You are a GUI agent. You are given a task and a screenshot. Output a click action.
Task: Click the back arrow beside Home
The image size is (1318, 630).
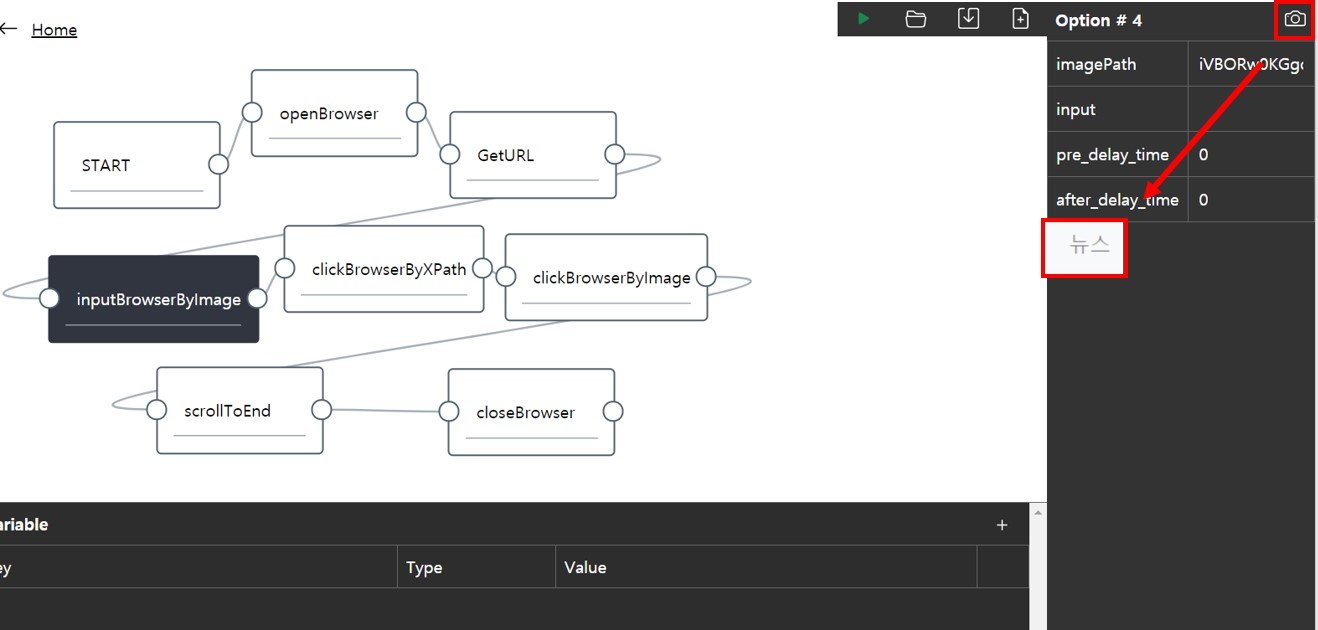9,30
